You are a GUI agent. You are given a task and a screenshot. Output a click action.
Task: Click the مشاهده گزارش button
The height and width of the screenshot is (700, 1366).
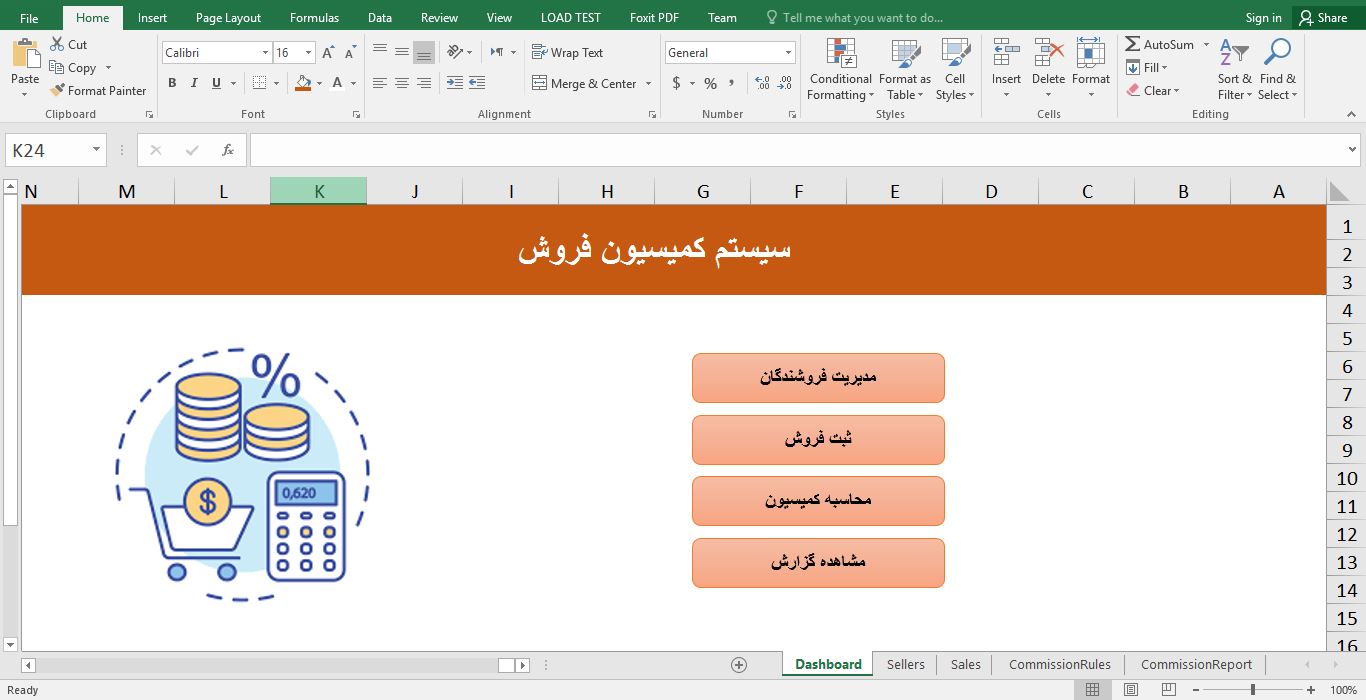click(818, 562)
